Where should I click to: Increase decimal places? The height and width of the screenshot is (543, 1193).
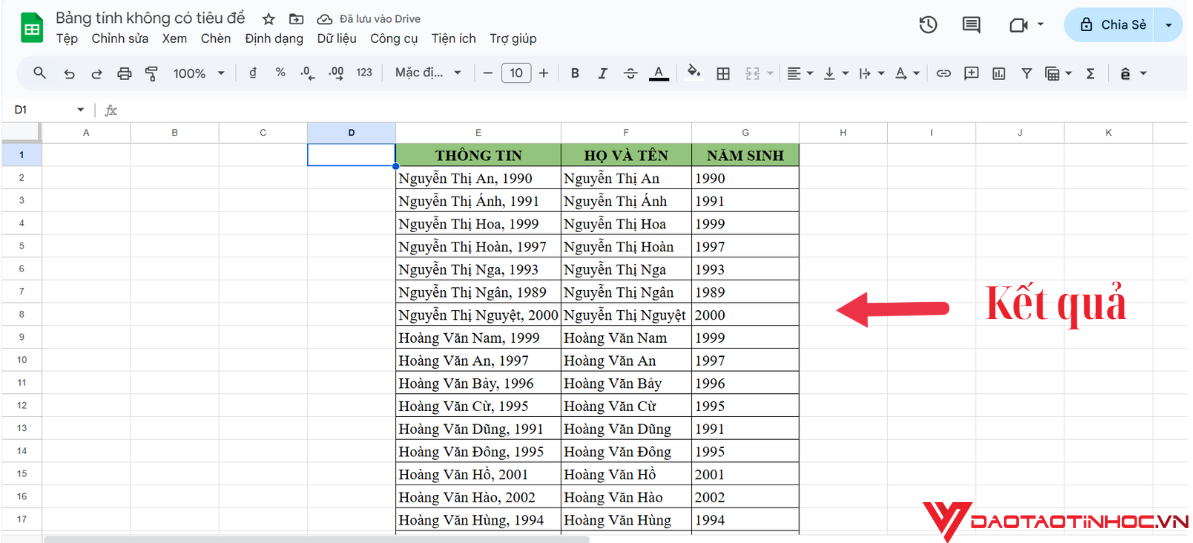[x=336, y=73]
